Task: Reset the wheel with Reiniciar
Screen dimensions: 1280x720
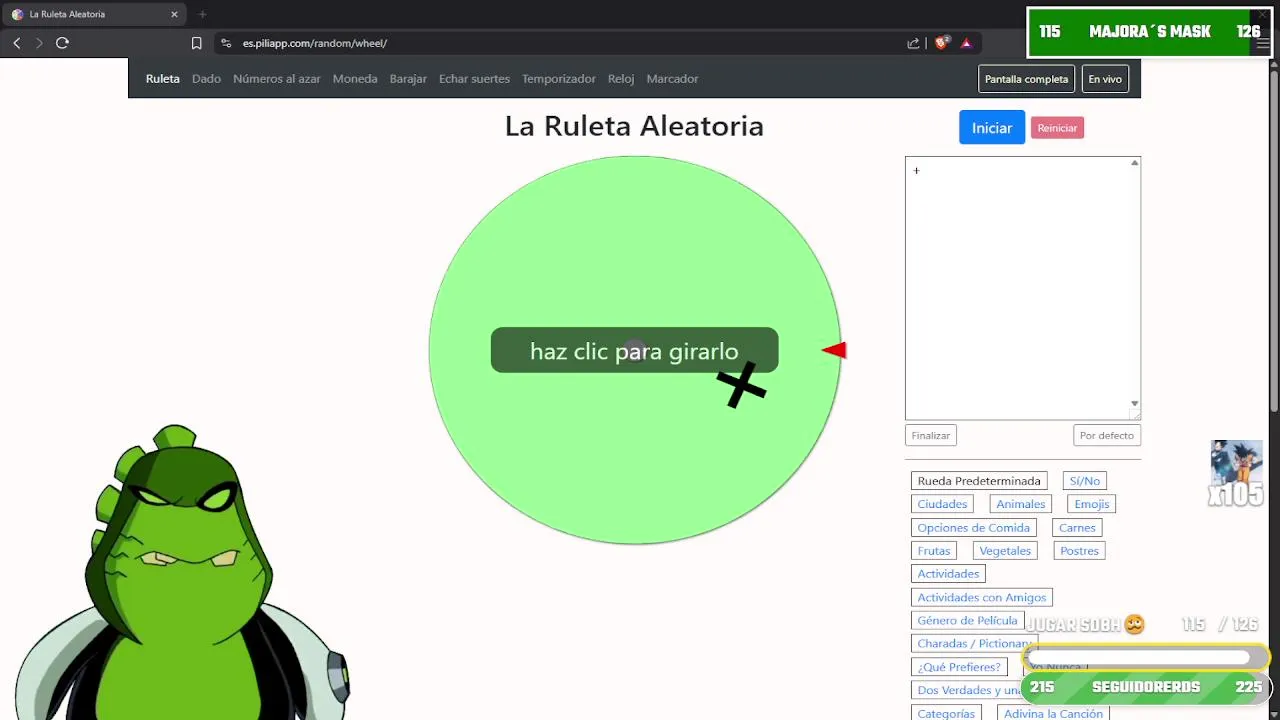Action: coord(1057,128)
